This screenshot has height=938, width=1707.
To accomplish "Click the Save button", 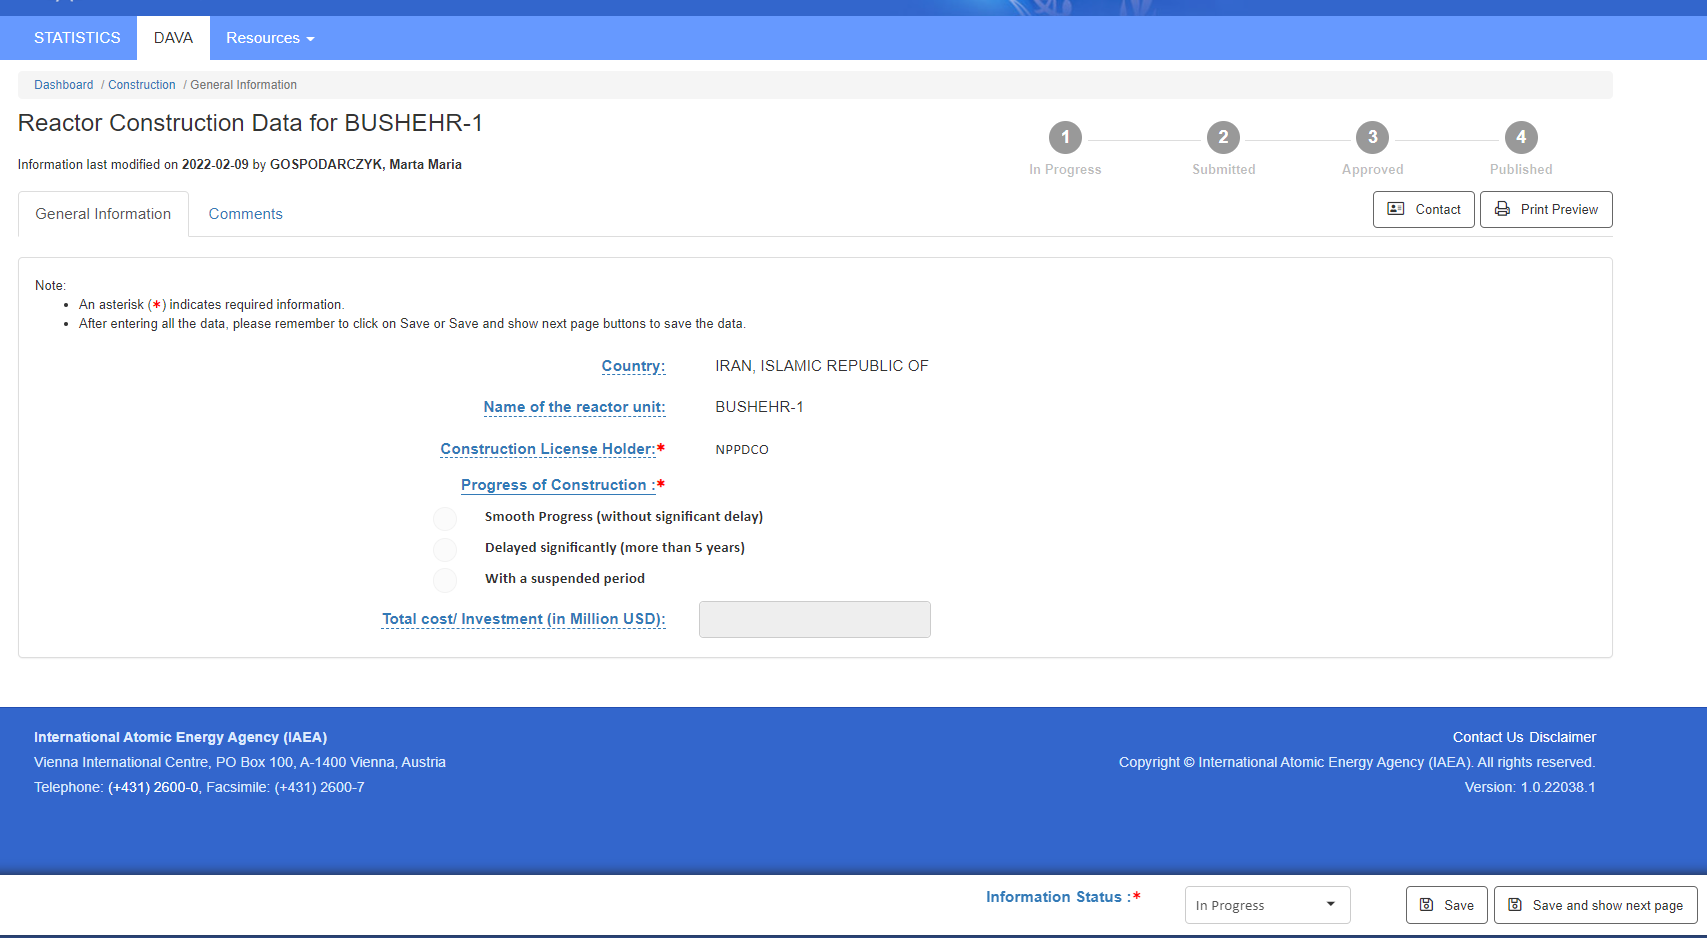I will tap(1447, 905).
